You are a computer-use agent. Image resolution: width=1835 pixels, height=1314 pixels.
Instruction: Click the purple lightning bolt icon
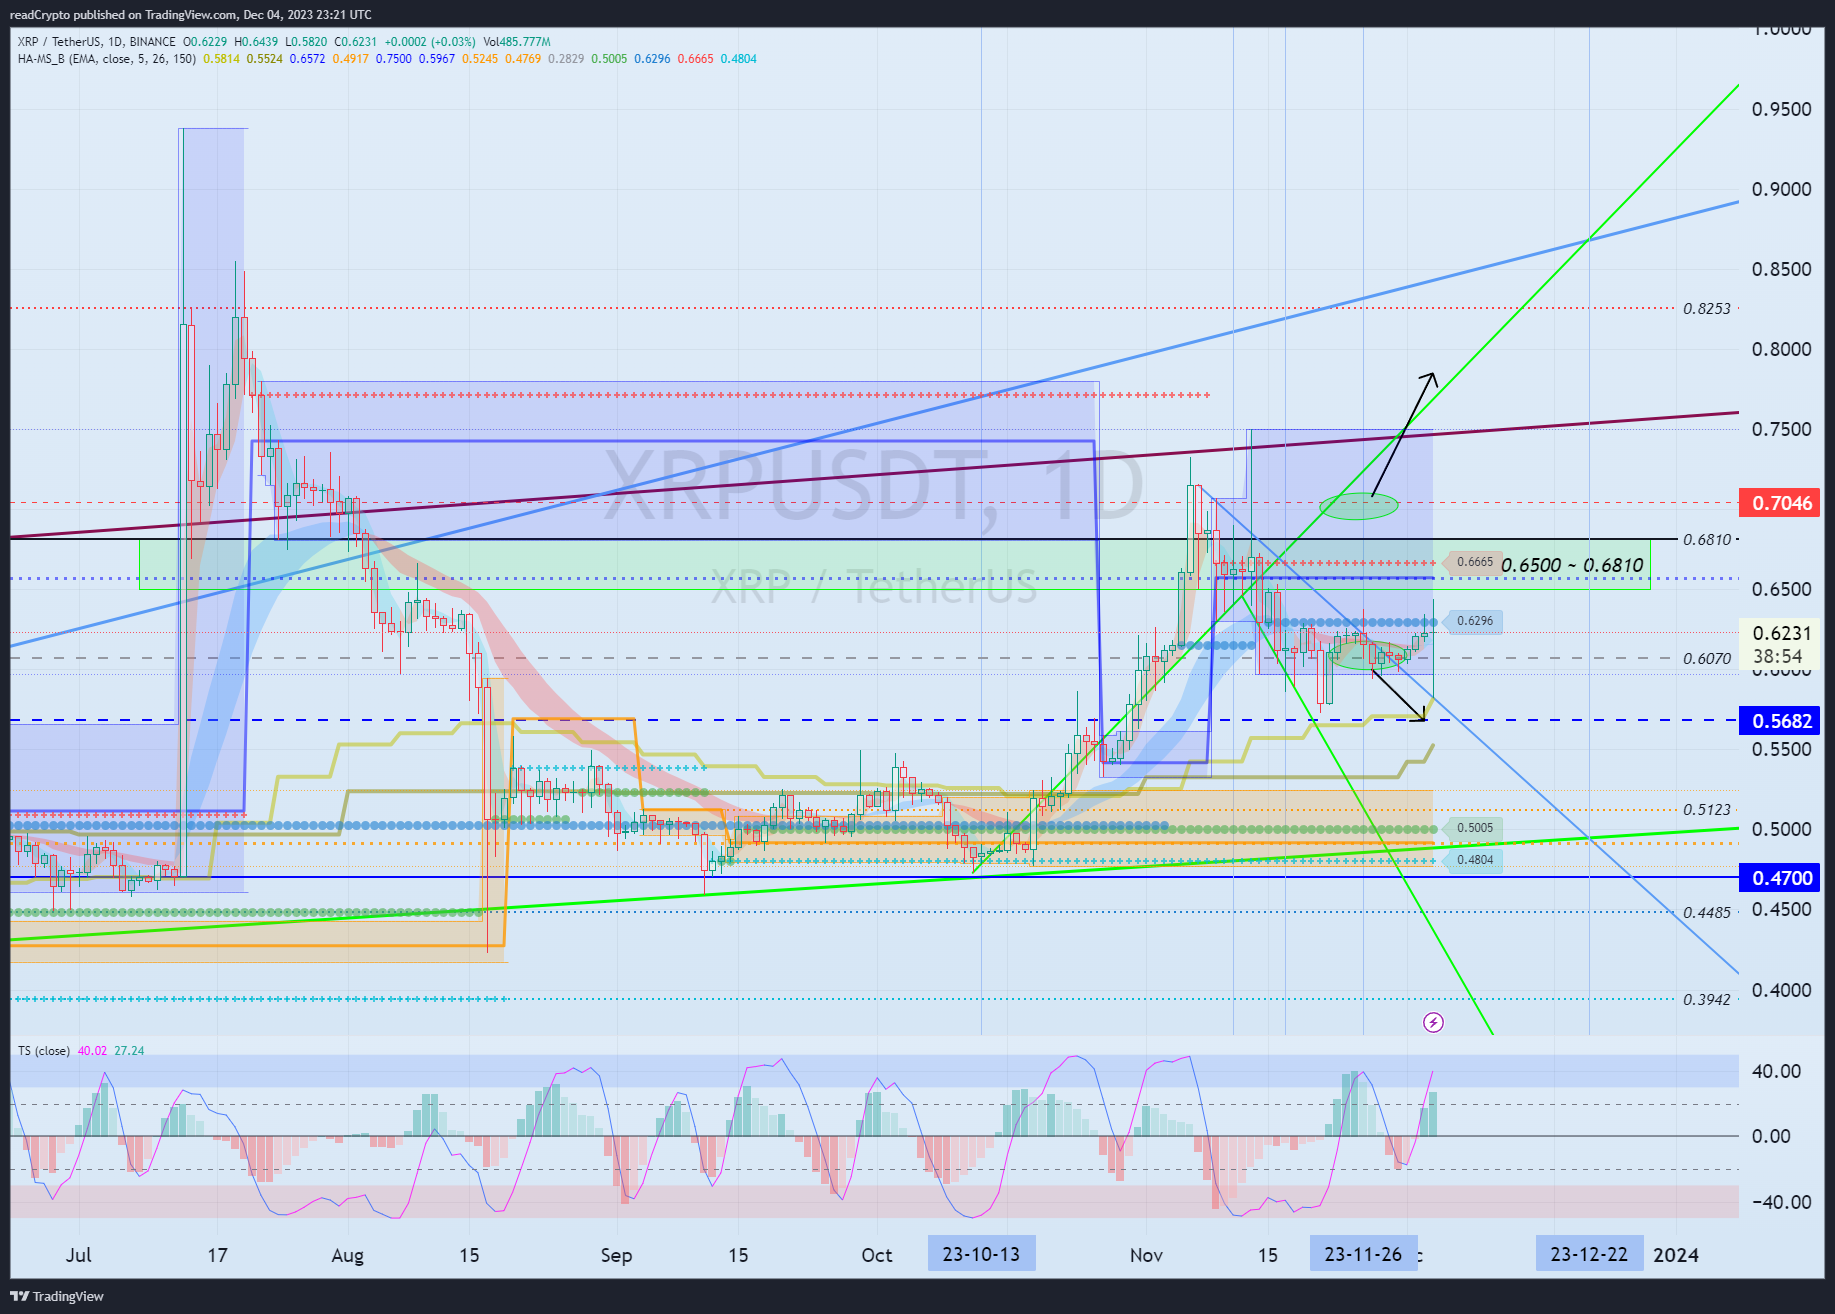[1433, 1022]
